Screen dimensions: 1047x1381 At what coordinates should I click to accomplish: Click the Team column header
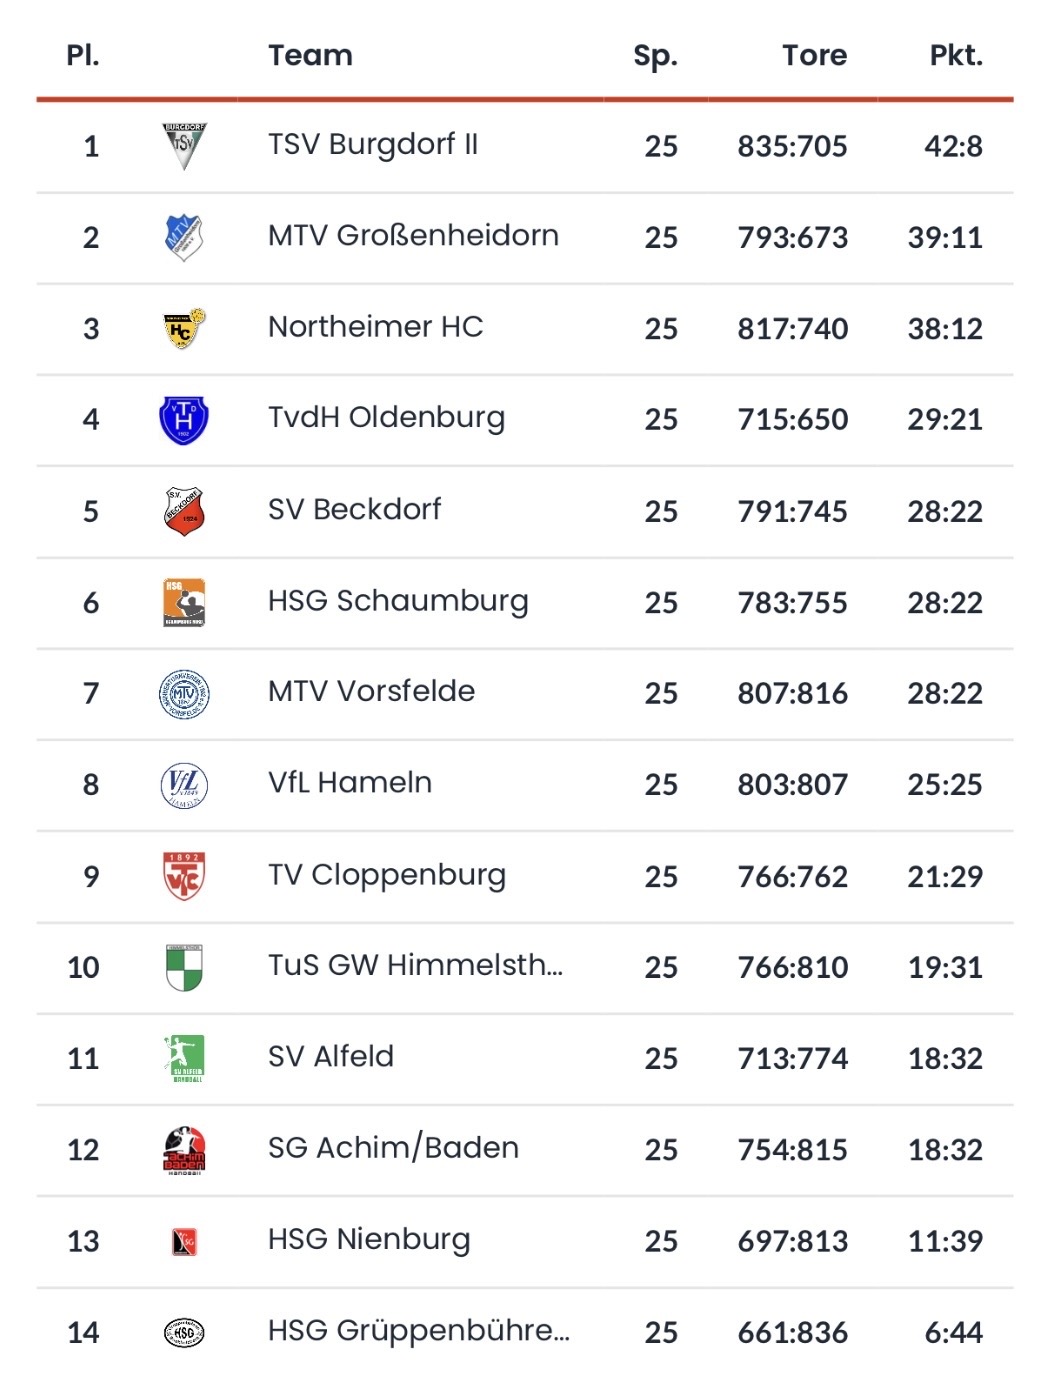[x=310, y=56]
